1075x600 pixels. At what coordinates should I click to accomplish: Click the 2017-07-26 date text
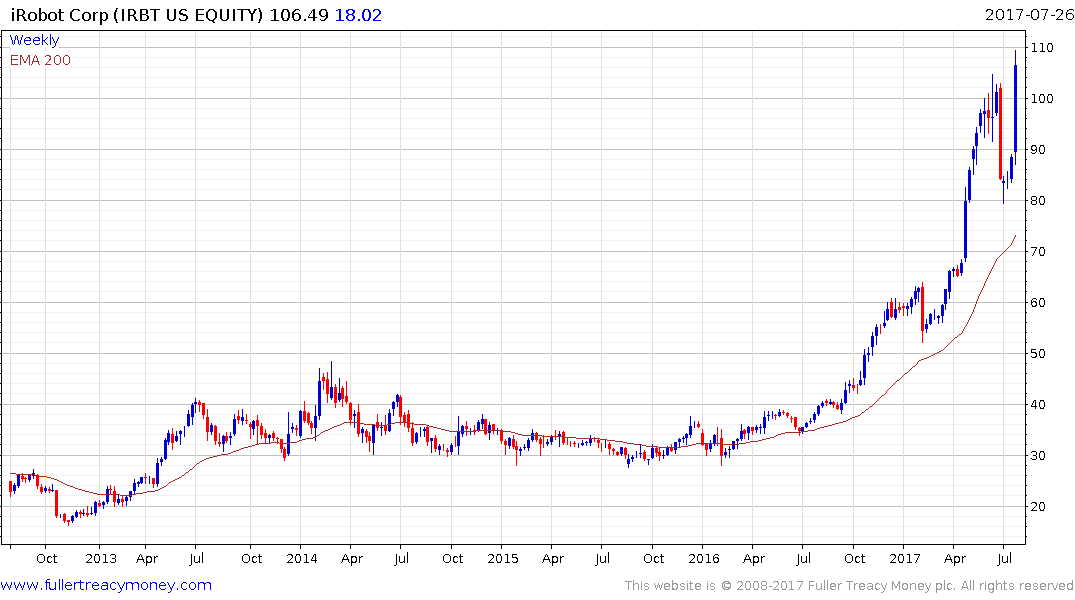(x=1029, y=14)
